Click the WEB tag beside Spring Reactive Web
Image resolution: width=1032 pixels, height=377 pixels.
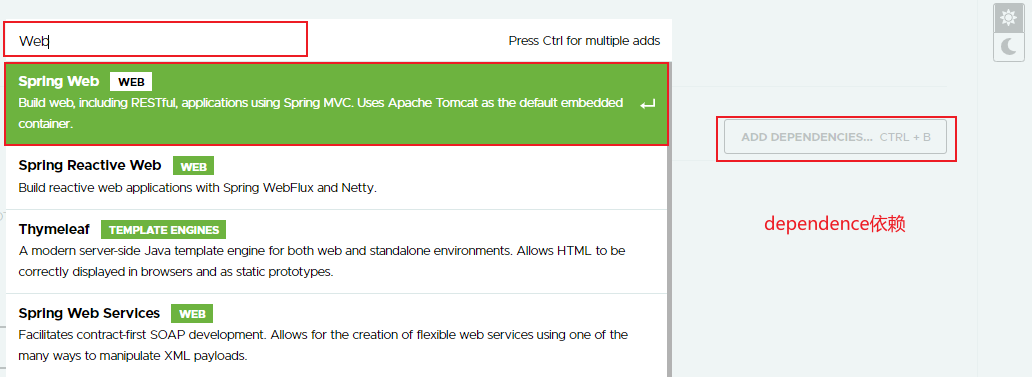(194, 166)
